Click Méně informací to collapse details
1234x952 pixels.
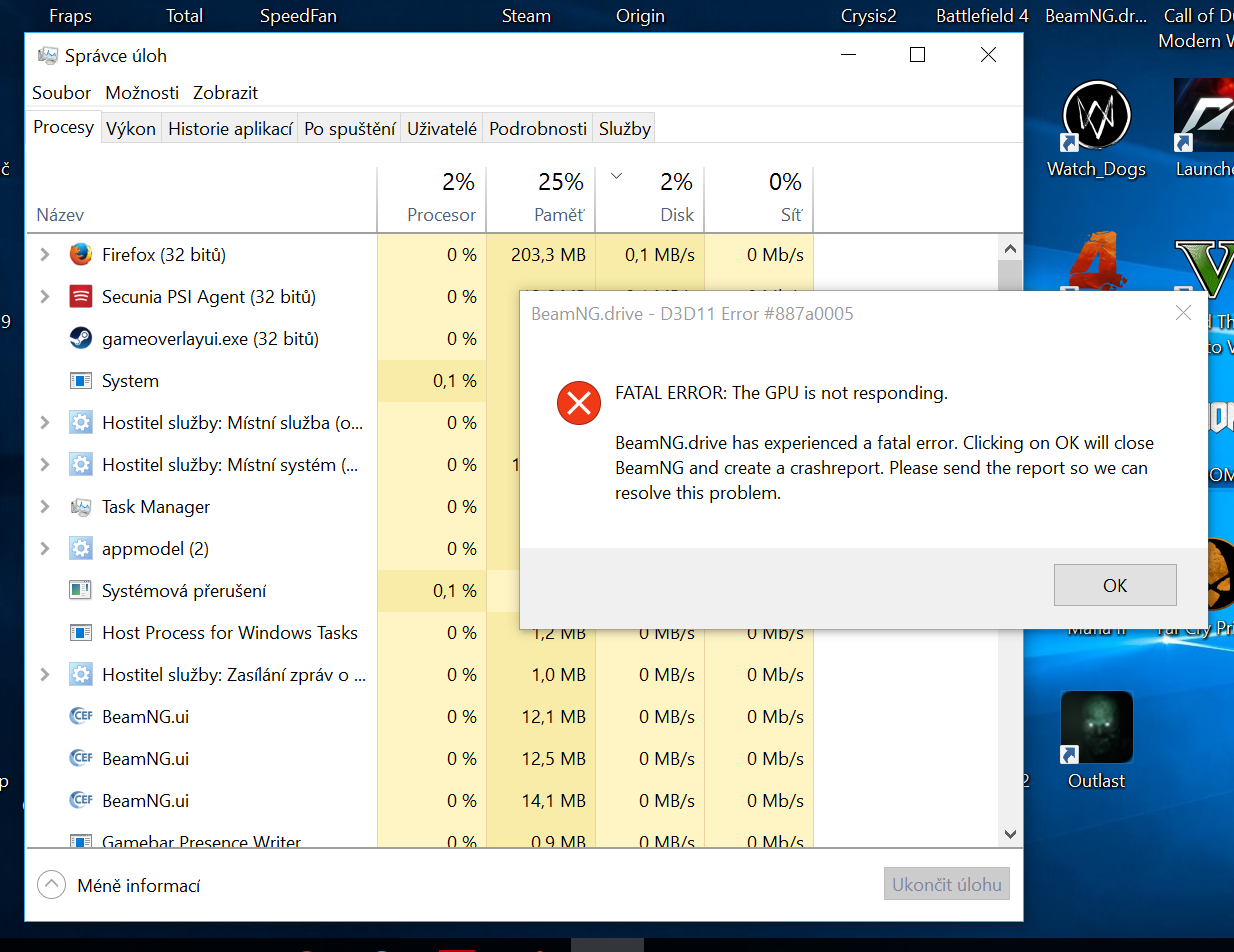coord(139,886)
